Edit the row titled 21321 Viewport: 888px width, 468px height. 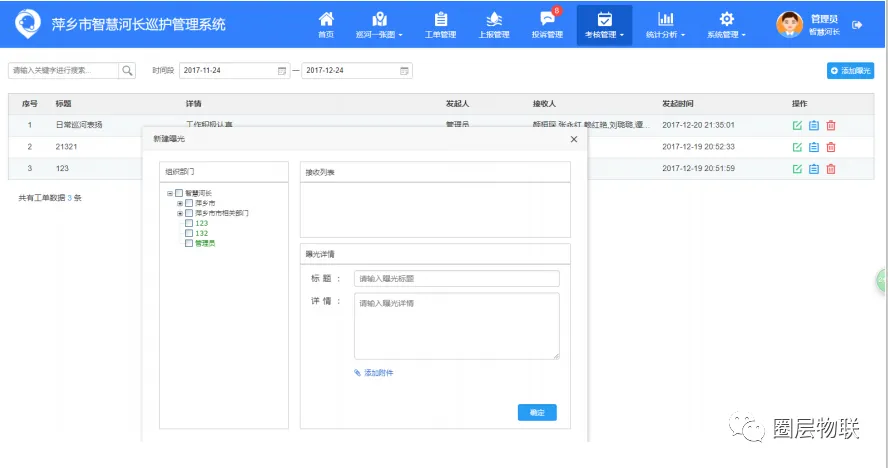[797, 147]
